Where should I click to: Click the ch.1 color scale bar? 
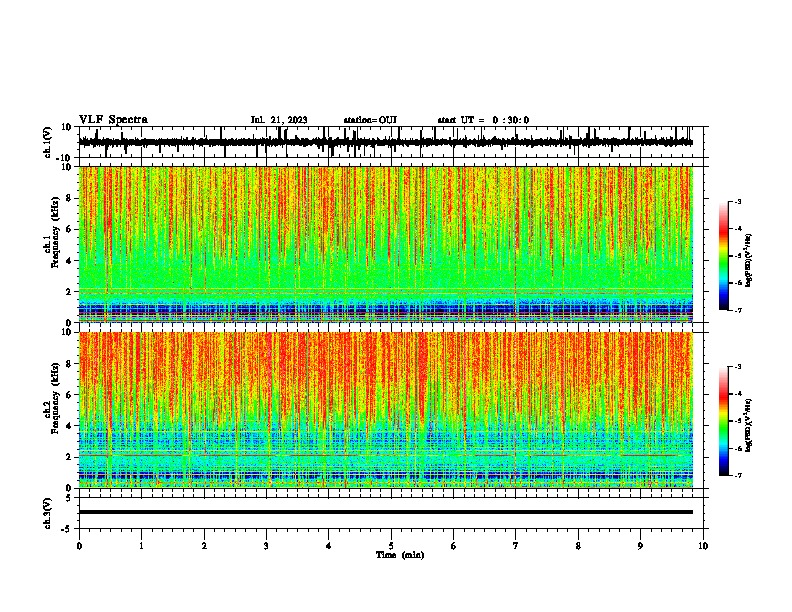coord(724,256)
